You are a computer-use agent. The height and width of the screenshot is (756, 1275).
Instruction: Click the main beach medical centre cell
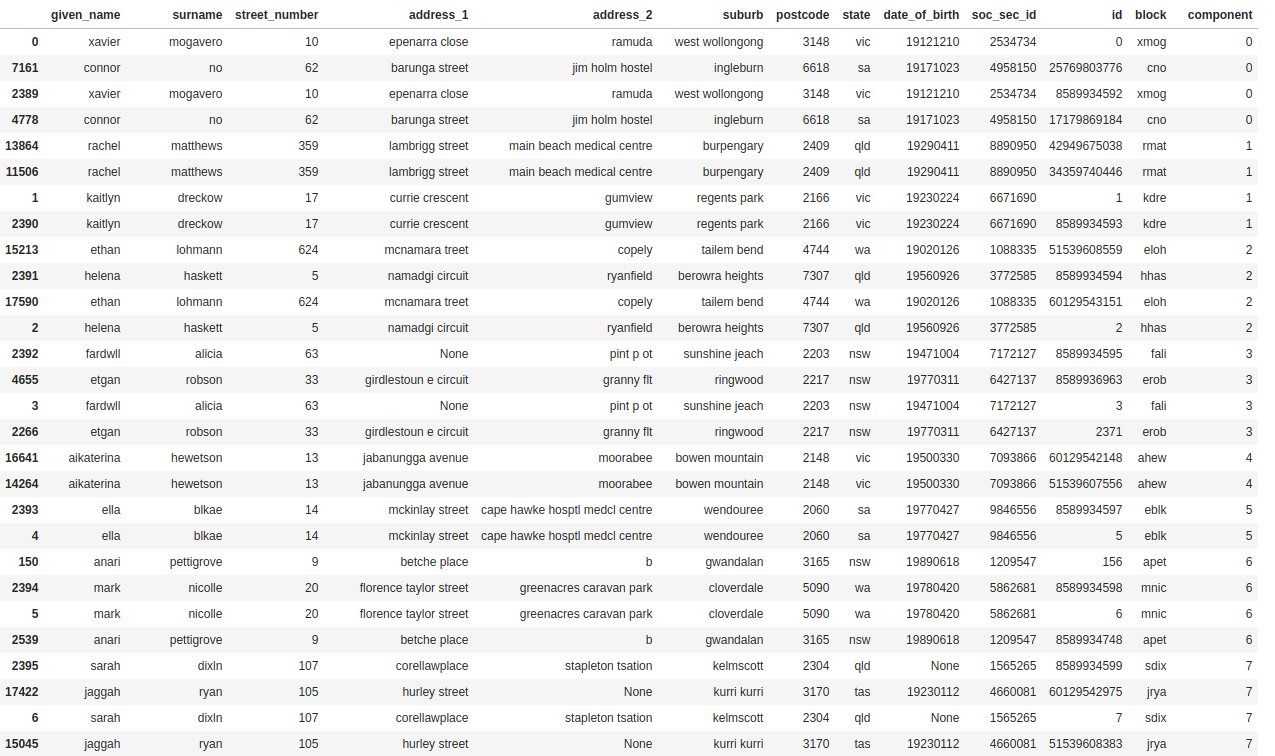[581, 145]
